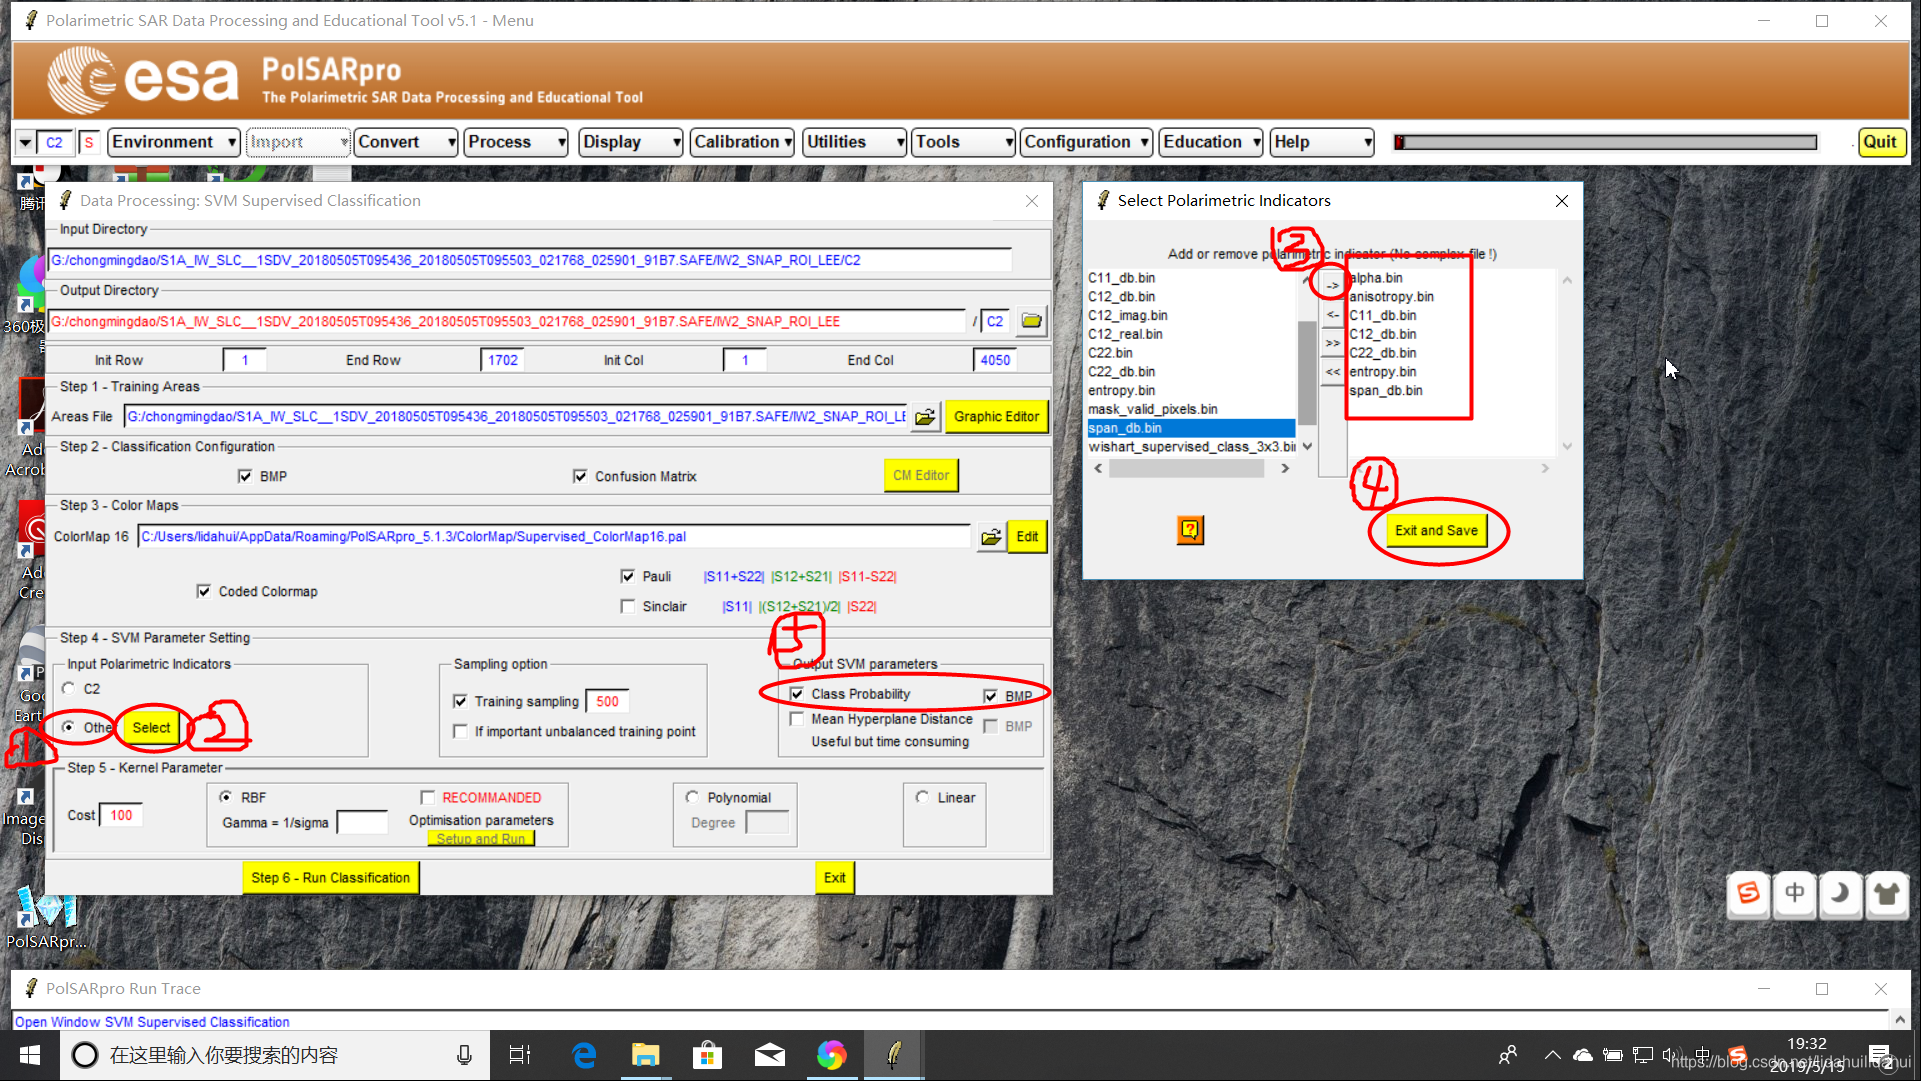Viewport: 1921px width, 1081px height.
Task: Open Mail app from the taskbar
Action: tap(769, 1055)
